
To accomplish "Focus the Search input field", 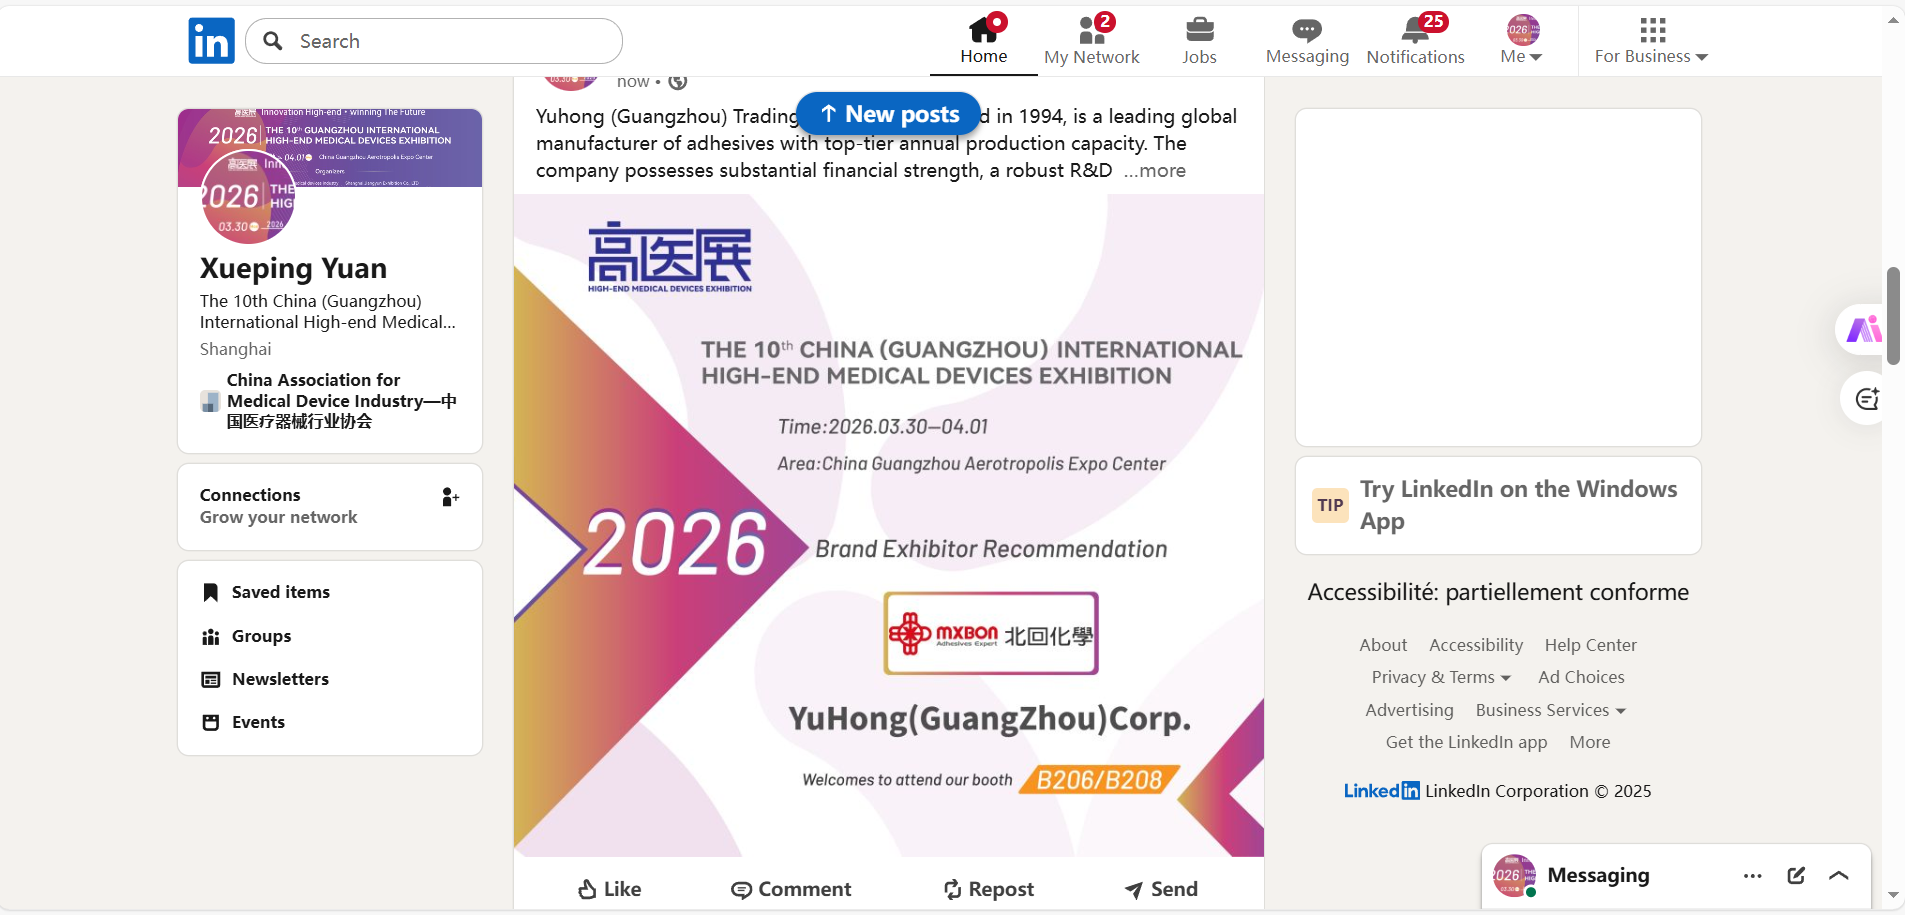I will [434, 41].
